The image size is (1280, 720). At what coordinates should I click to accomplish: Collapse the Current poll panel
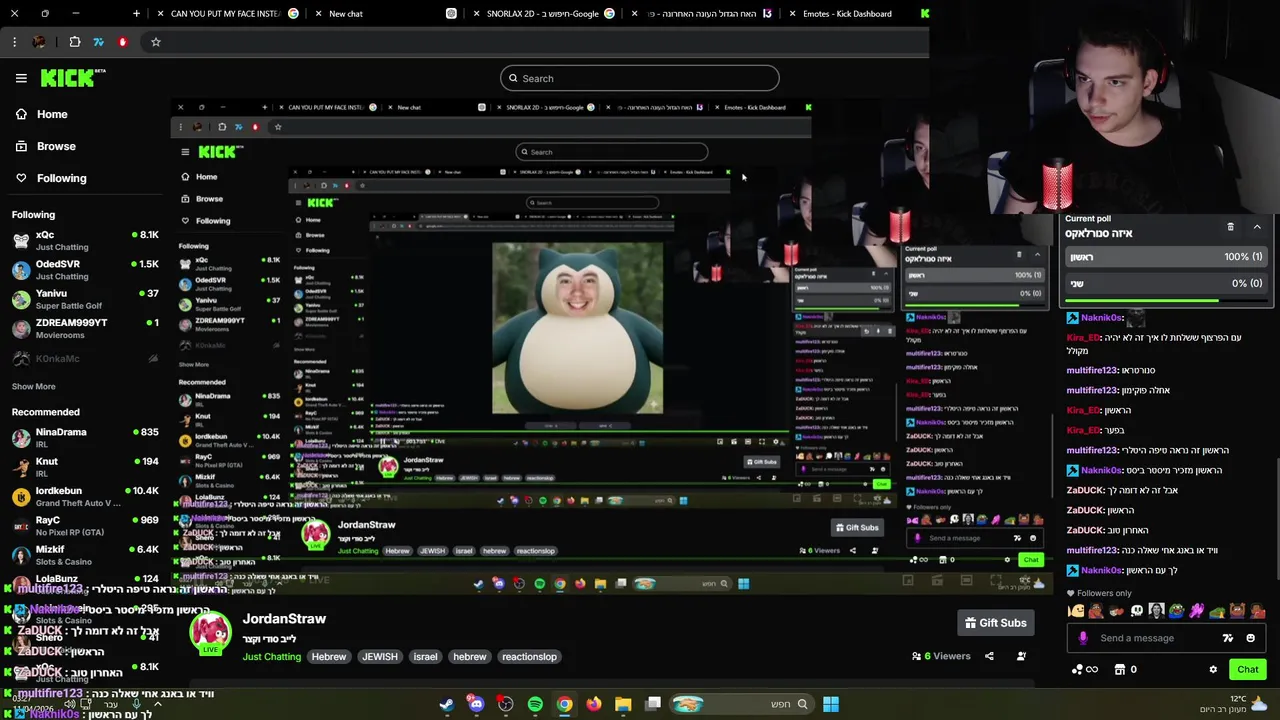point(1257,227)
